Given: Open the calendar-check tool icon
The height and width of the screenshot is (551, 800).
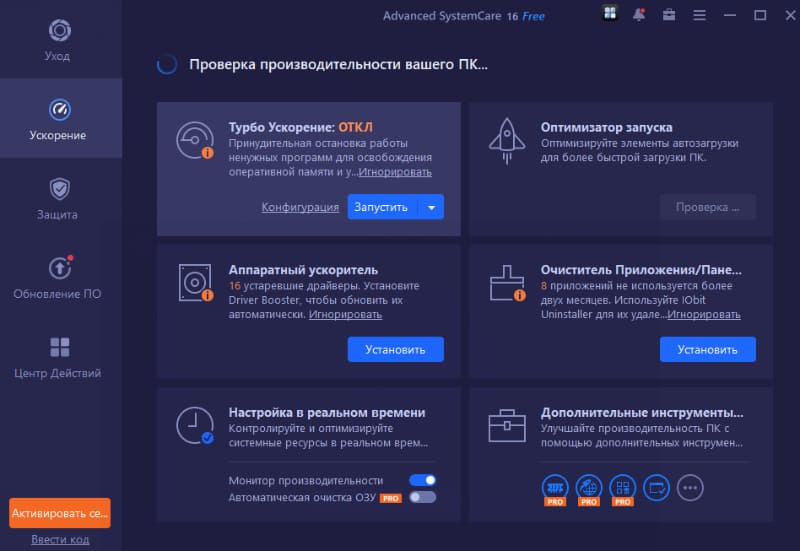Looking at the screenshot, I should click(x=656, y=488).
